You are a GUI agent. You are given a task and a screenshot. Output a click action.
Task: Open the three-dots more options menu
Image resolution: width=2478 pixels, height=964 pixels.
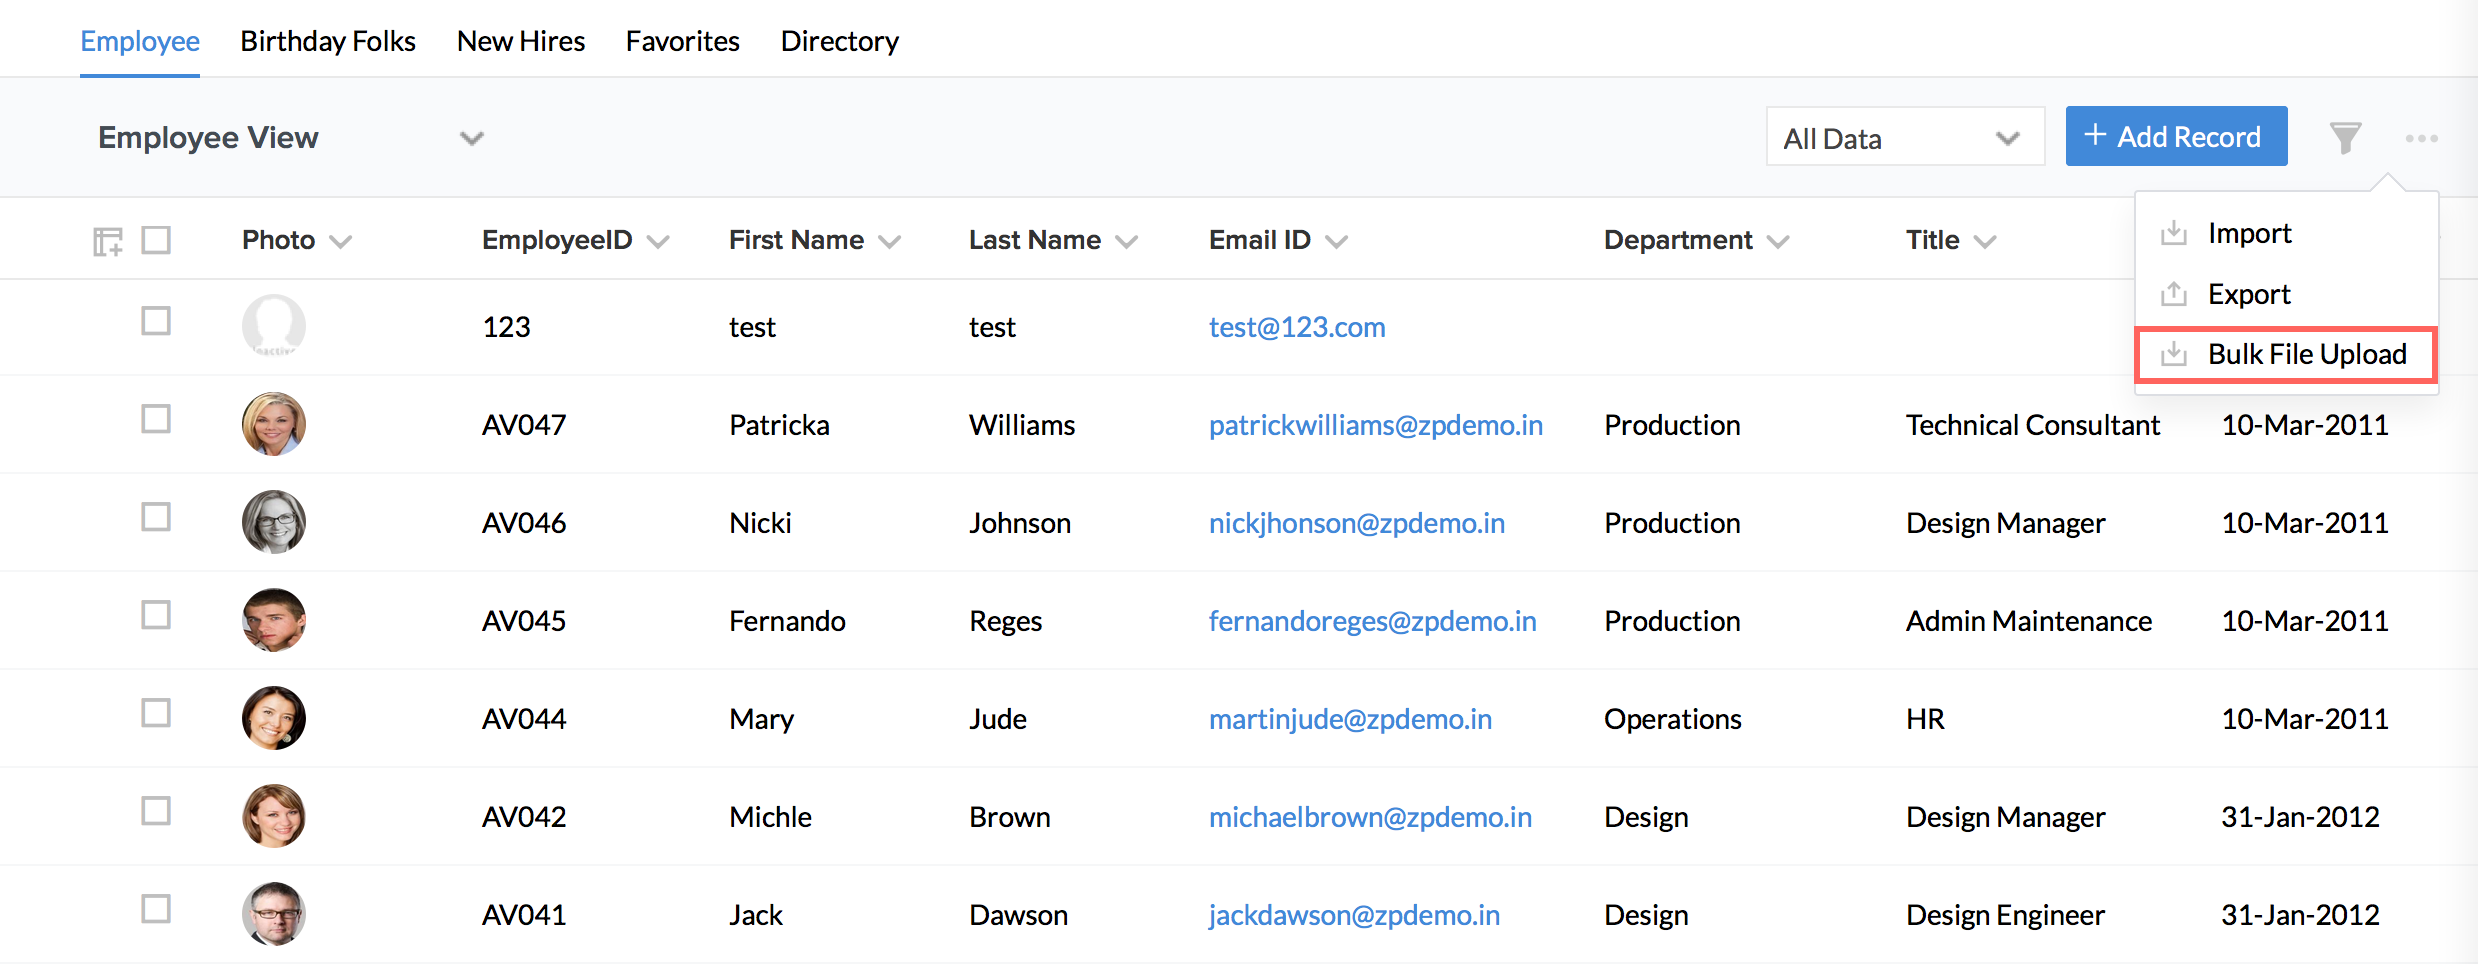click(2421, 138)
